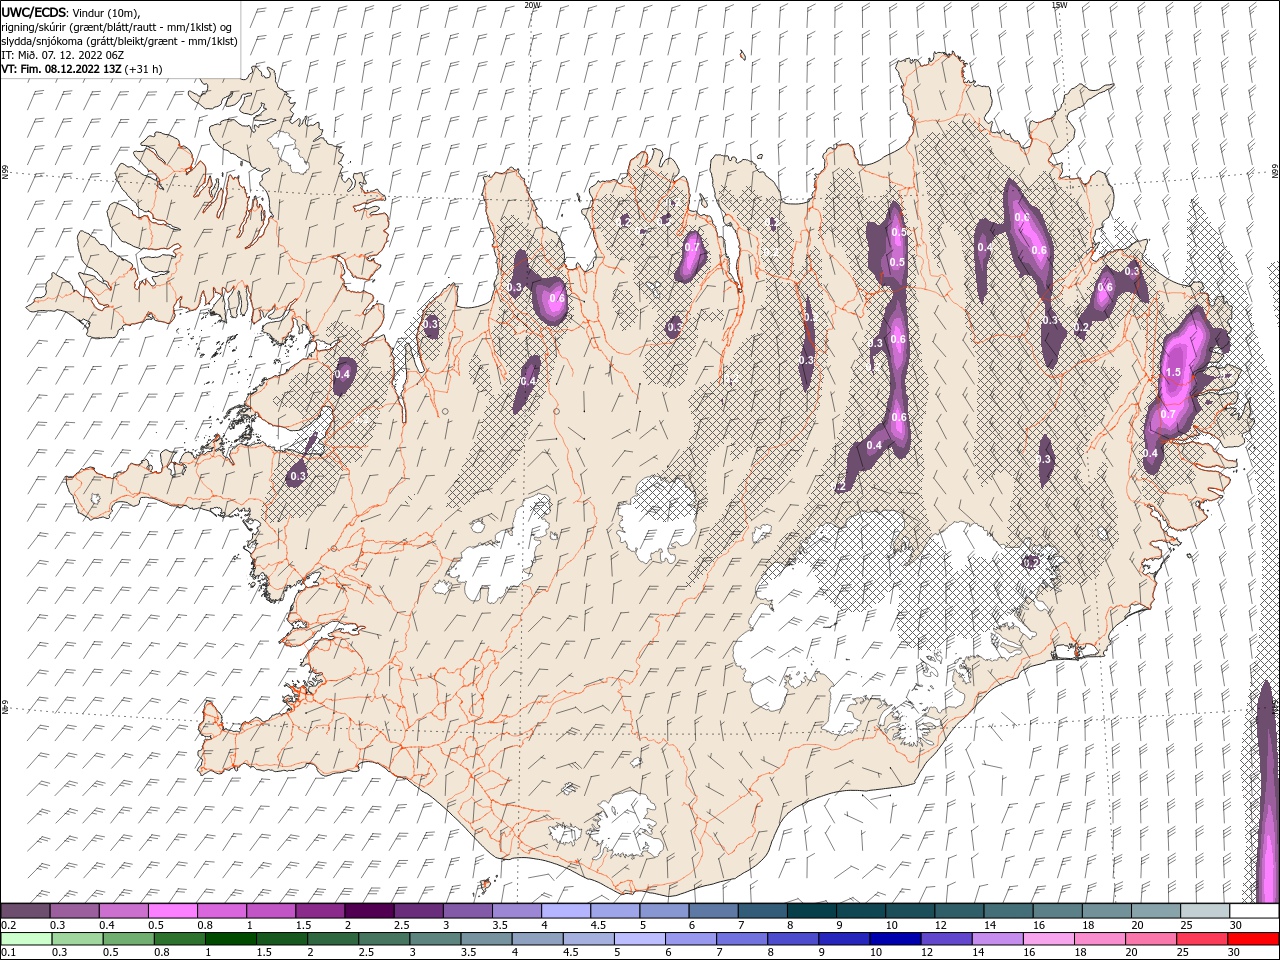Click the snow-scale swatch labeled 1.5
This screenshot has width=1280, height=960.
coord(320,911)
